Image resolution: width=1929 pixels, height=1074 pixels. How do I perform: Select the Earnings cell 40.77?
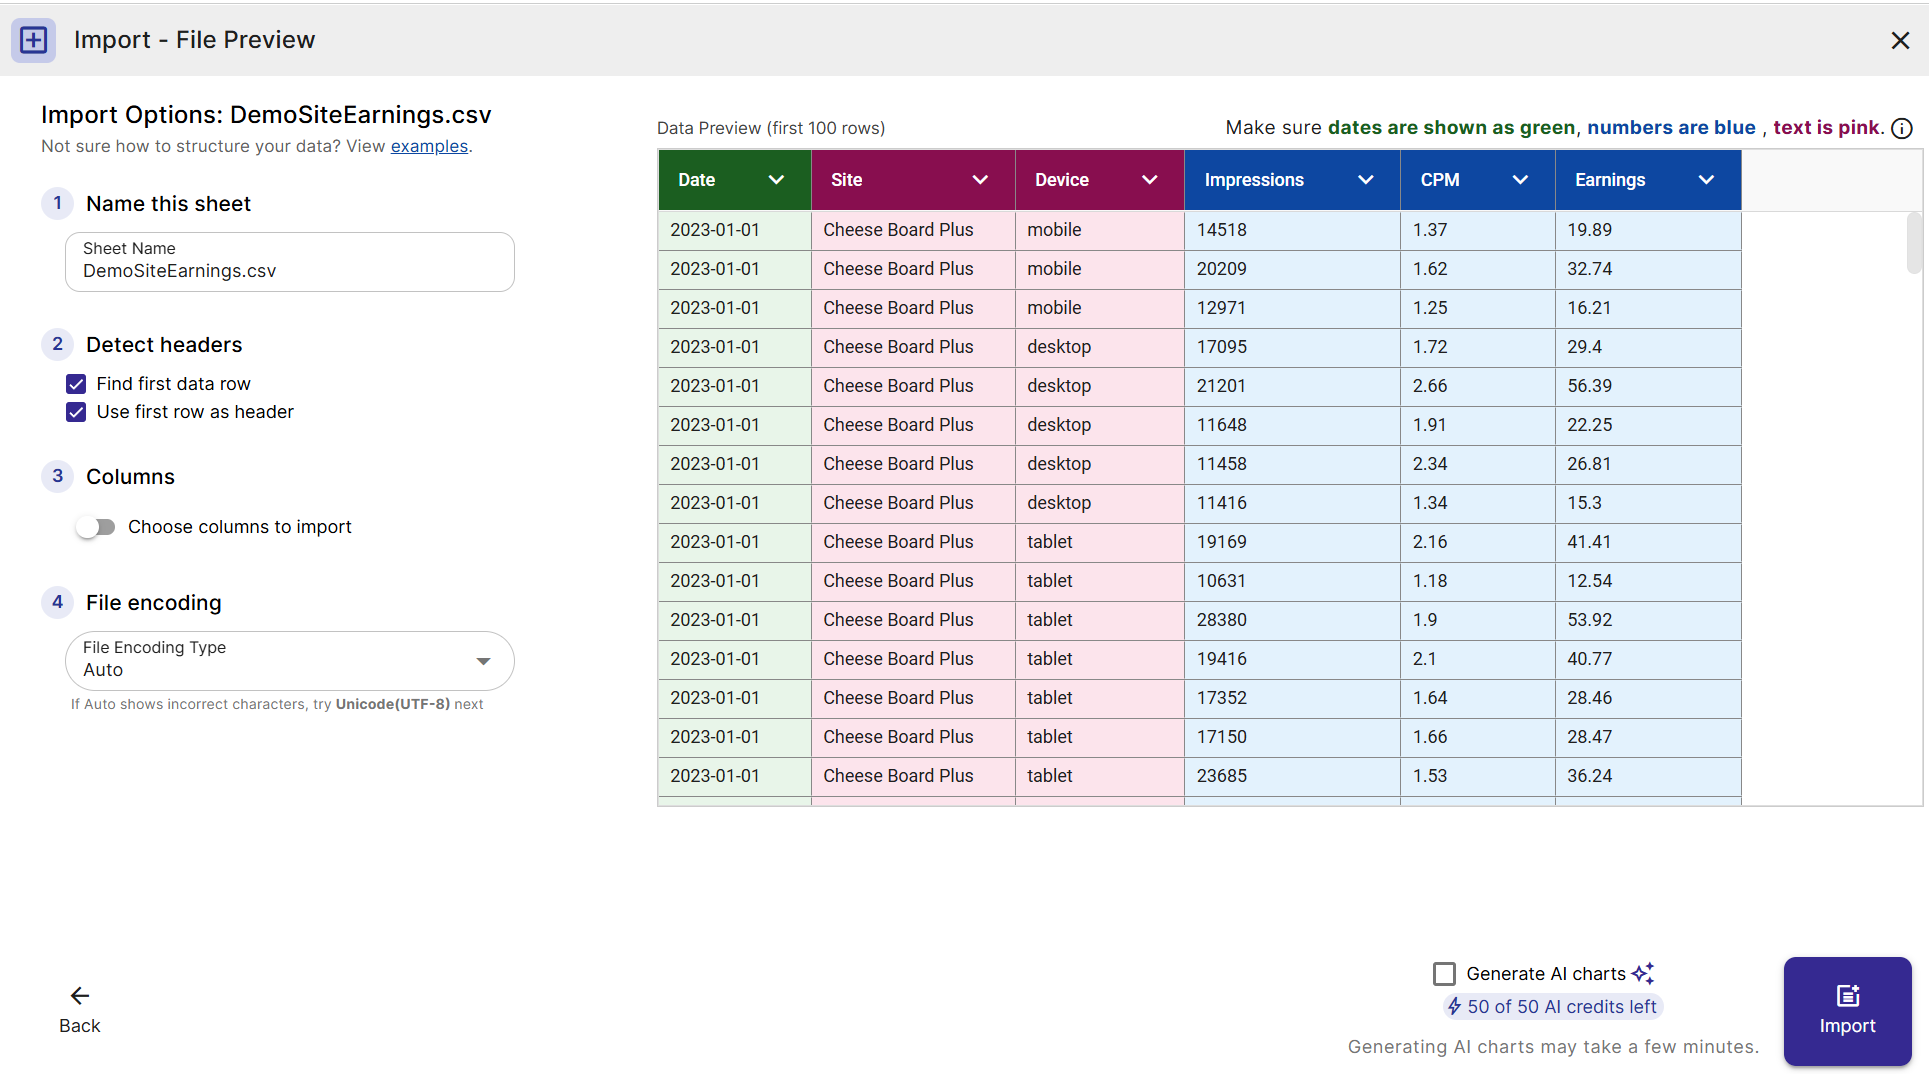coord(1648,659)
